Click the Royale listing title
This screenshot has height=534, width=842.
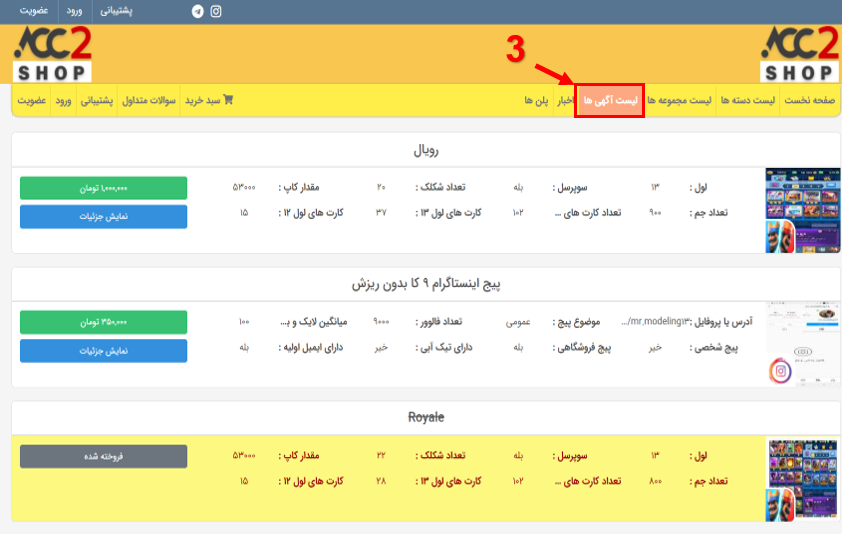coord(426,417)
